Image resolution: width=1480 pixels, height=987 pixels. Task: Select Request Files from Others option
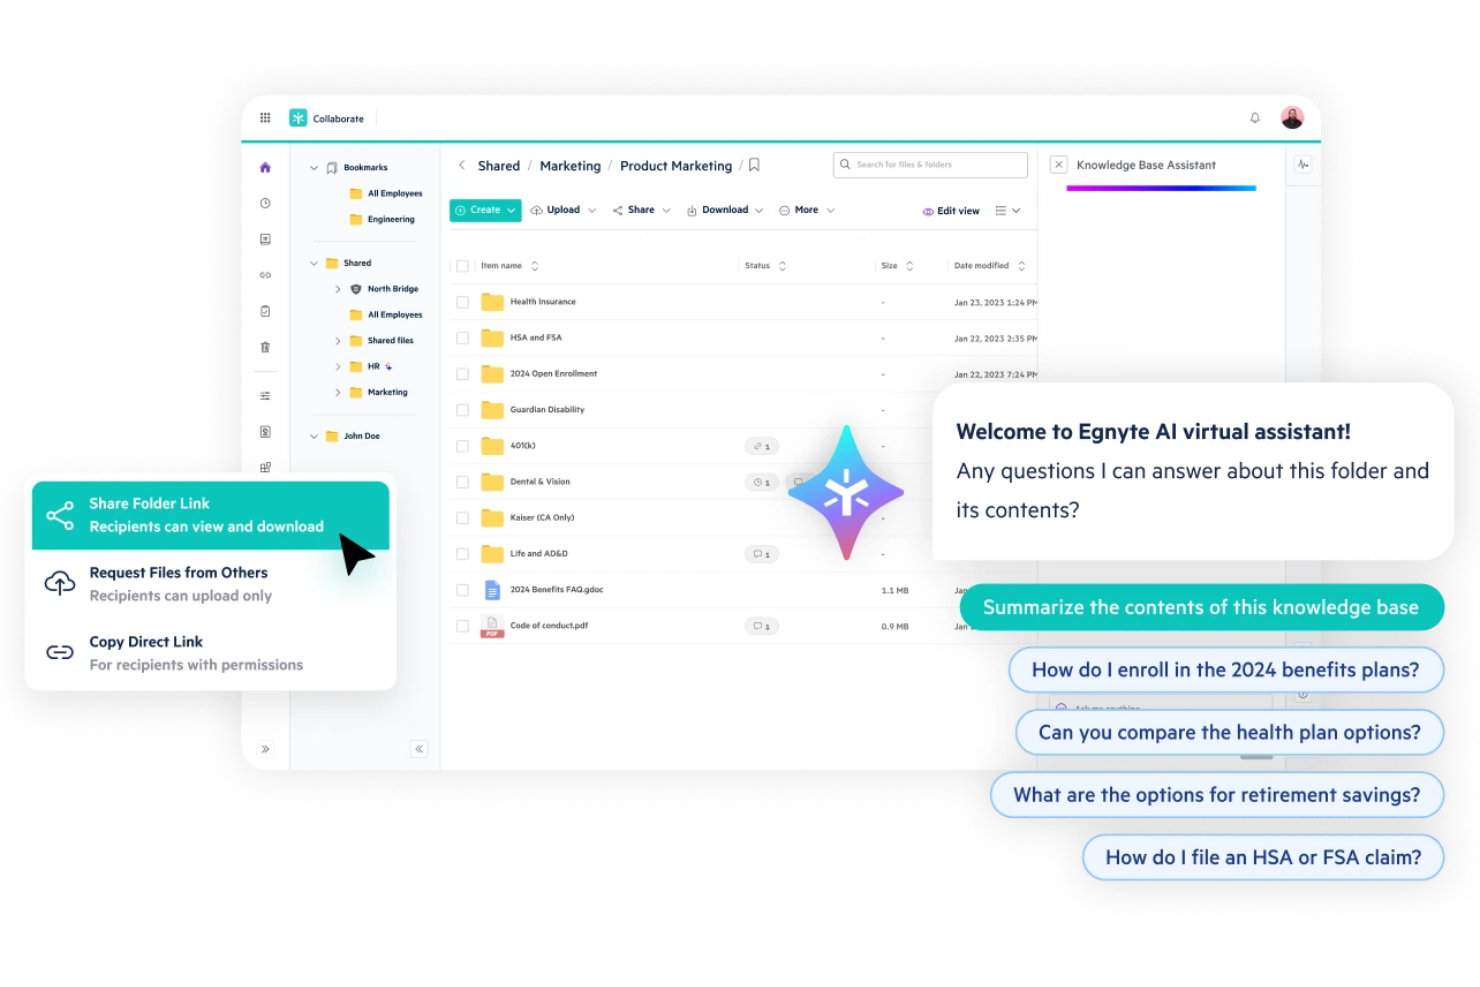(178, 583)
